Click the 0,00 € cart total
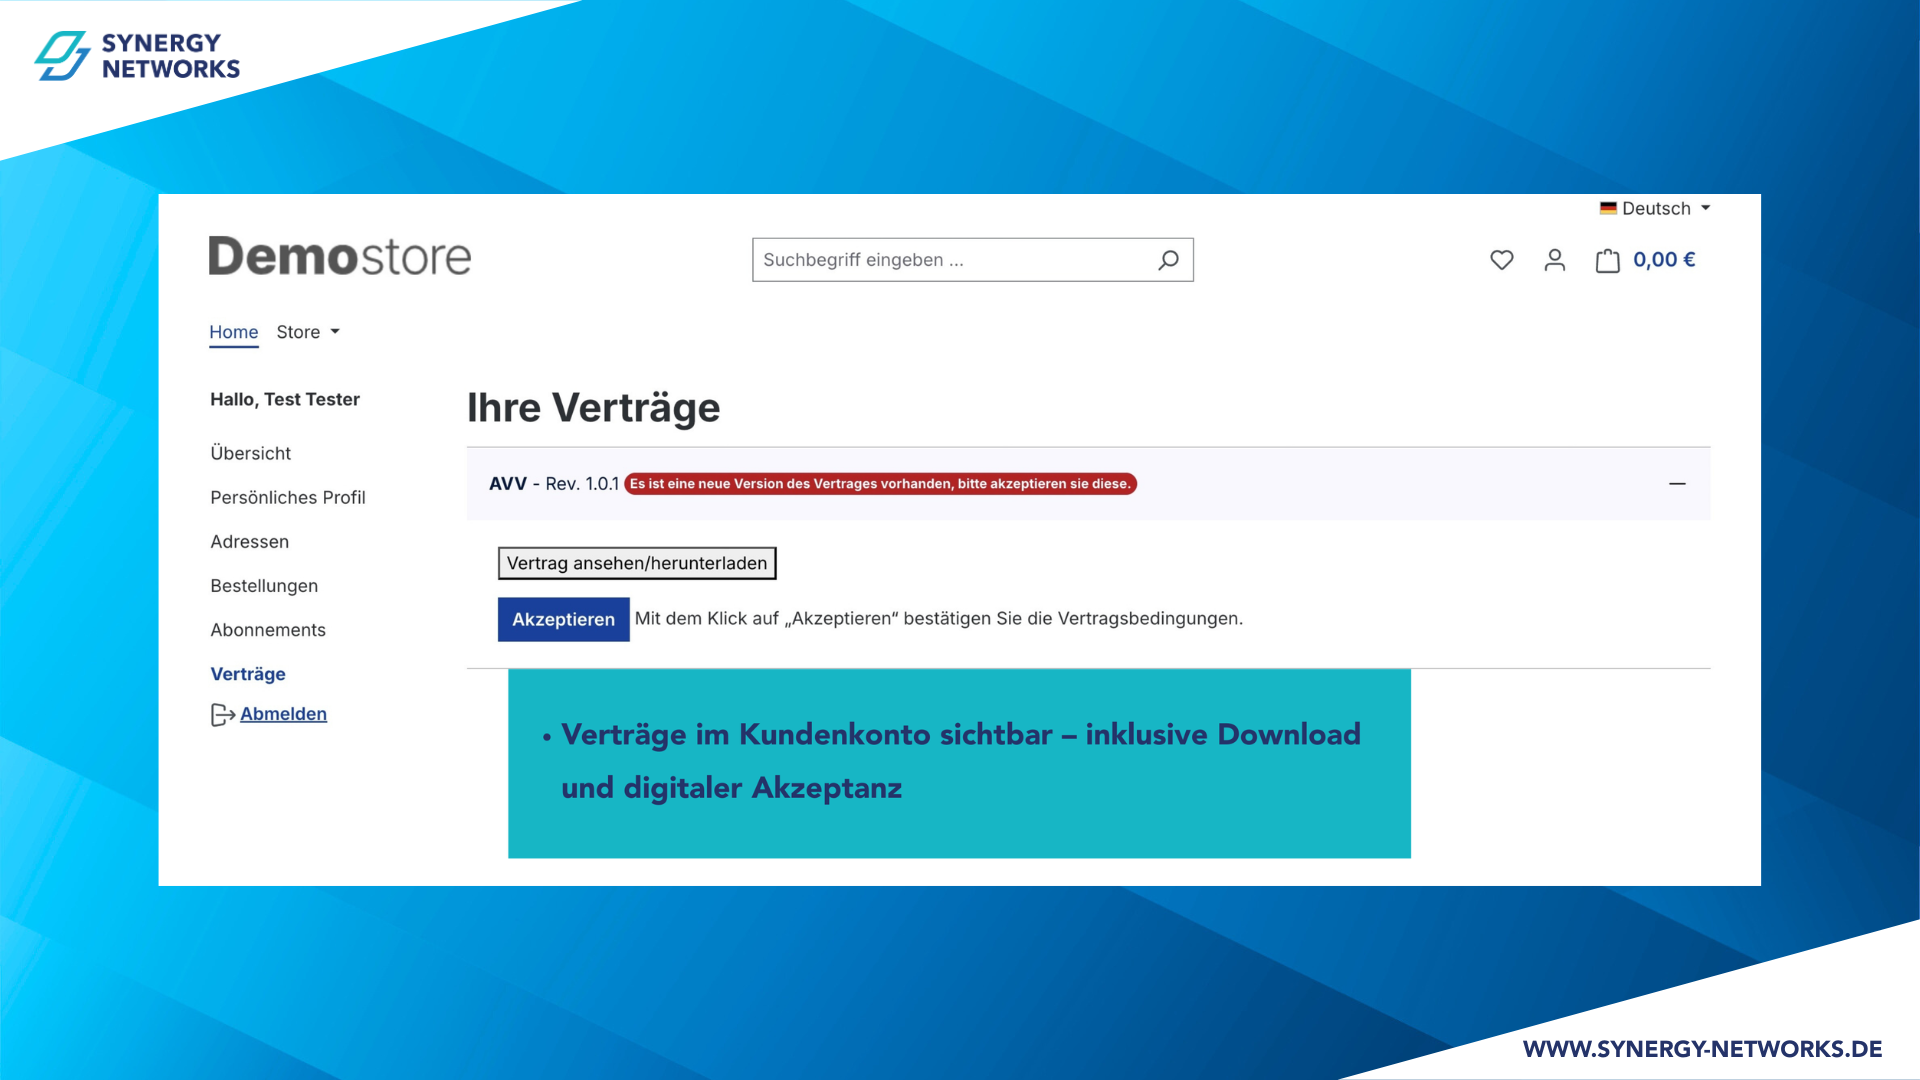This screenshot has height=1080, width=1920. tap(1664, 260)
